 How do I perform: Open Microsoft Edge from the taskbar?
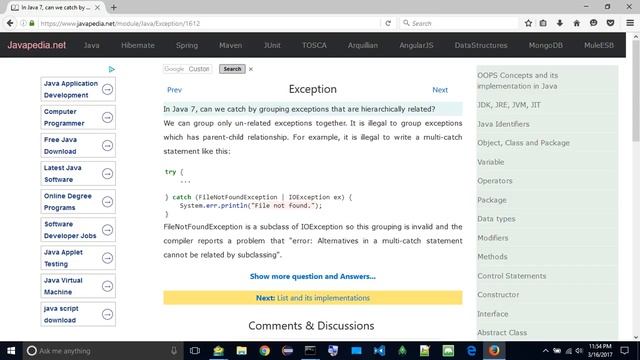(x=471, y=351)
